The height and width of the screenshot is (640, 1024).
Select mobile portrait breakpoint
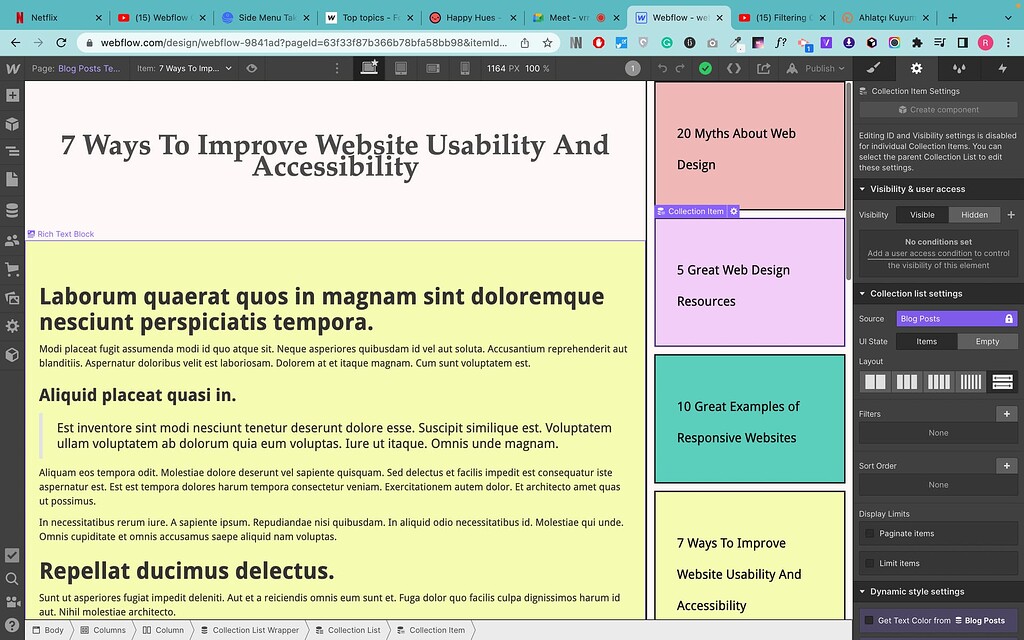(465, 68)
